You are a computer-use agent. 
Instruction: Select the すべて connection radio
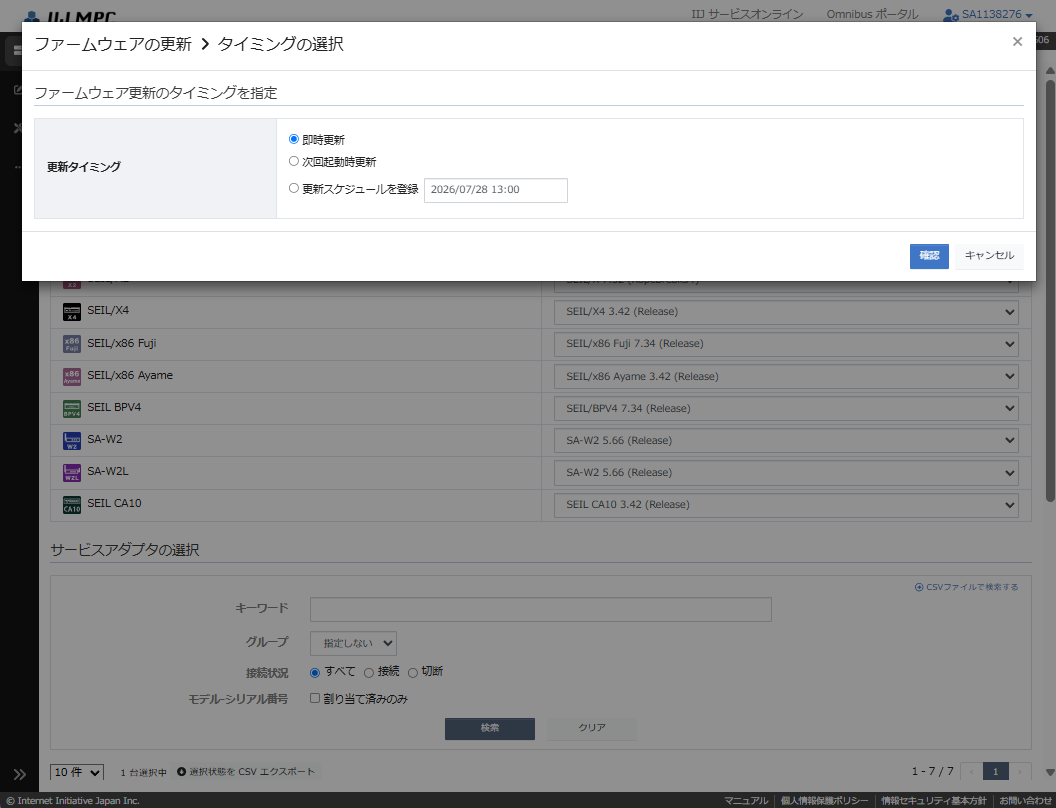pyautogui.click(x=315, y=673)
